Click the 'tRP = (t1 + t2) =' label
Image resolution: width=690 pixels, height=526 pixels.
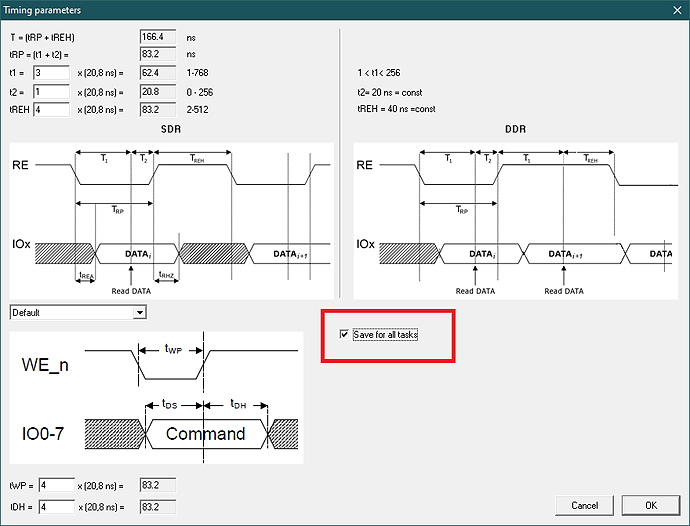click(39, 55)
